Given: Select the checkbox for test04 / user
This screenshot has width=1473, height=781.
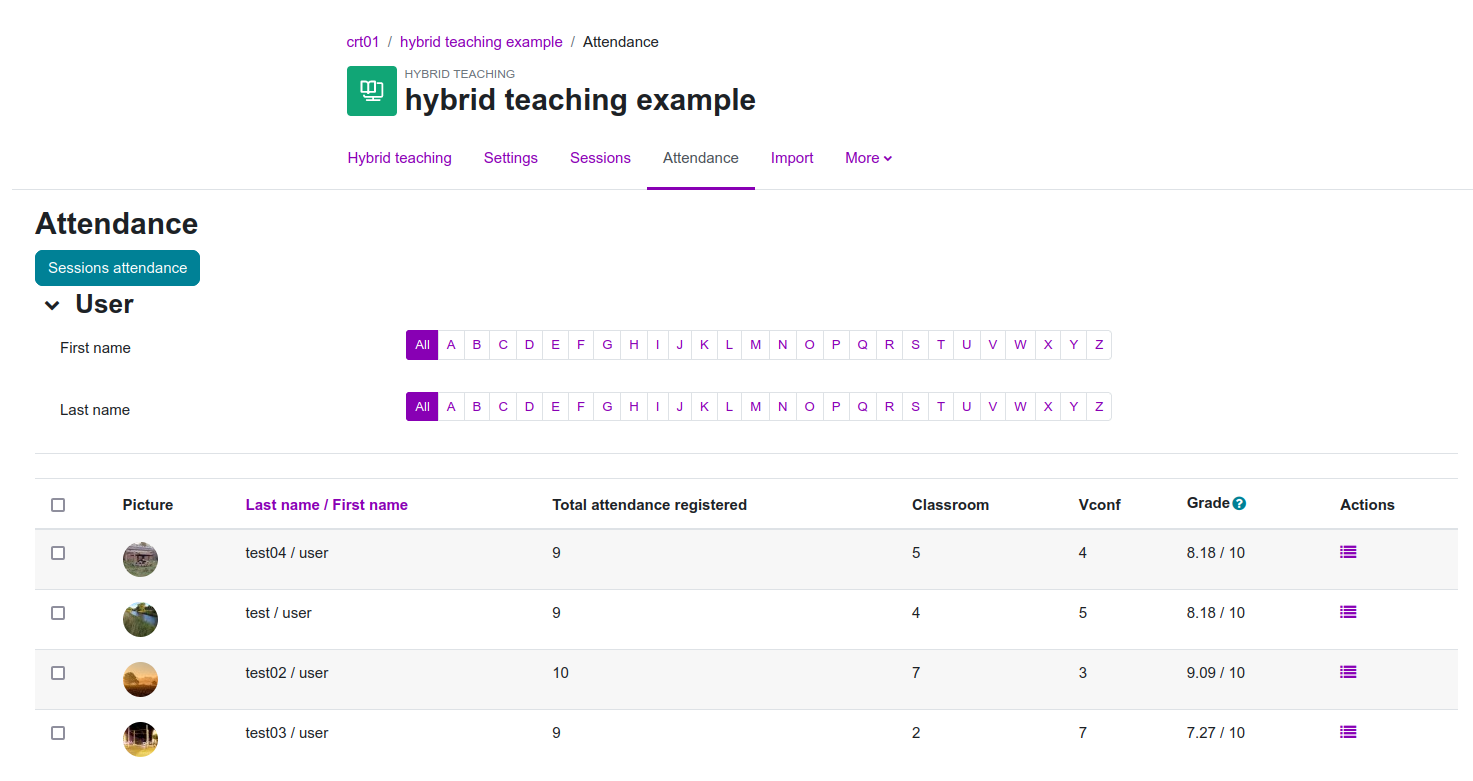Looking at the screenshot, I should click(58, 553).
